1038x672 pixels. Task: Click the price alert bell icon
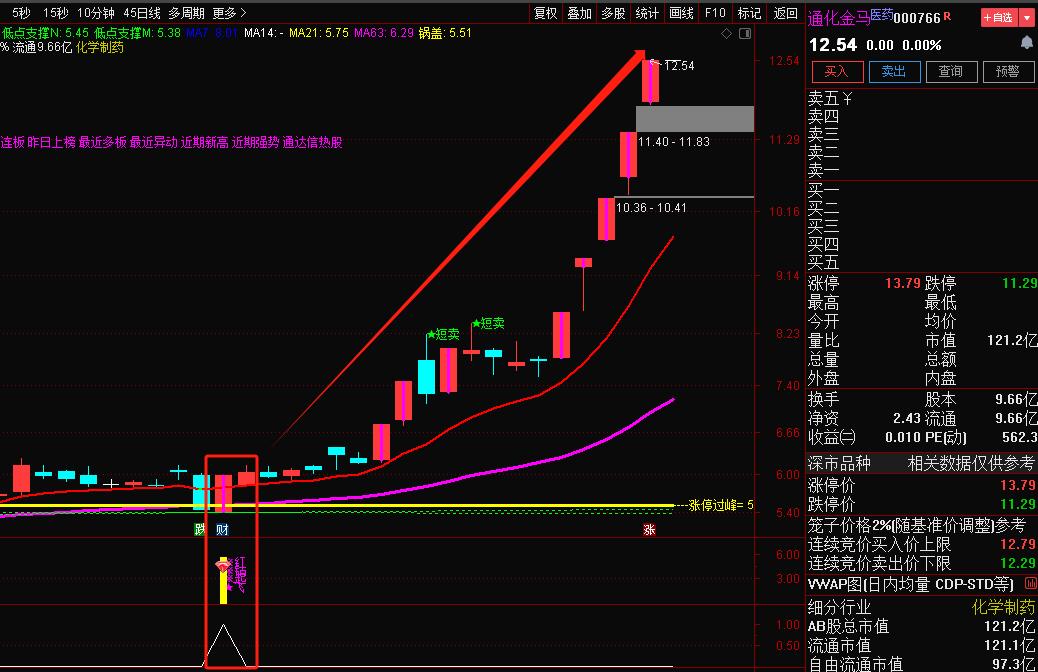[x=1026, y=43]
